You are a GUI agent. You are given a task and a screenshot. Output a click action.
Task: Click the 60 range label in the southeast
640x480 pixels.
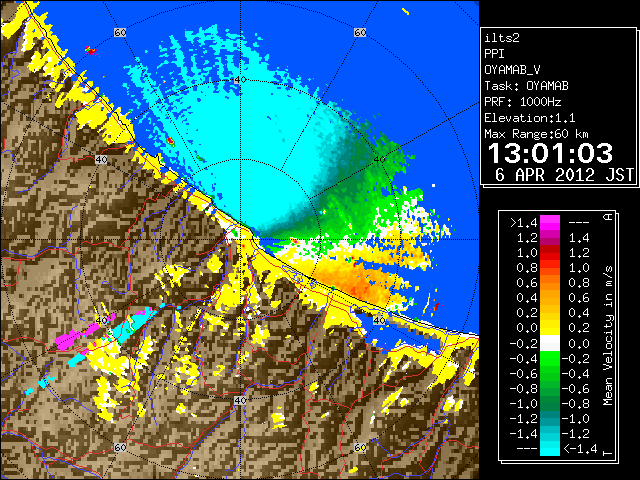[x=360, y=447]
